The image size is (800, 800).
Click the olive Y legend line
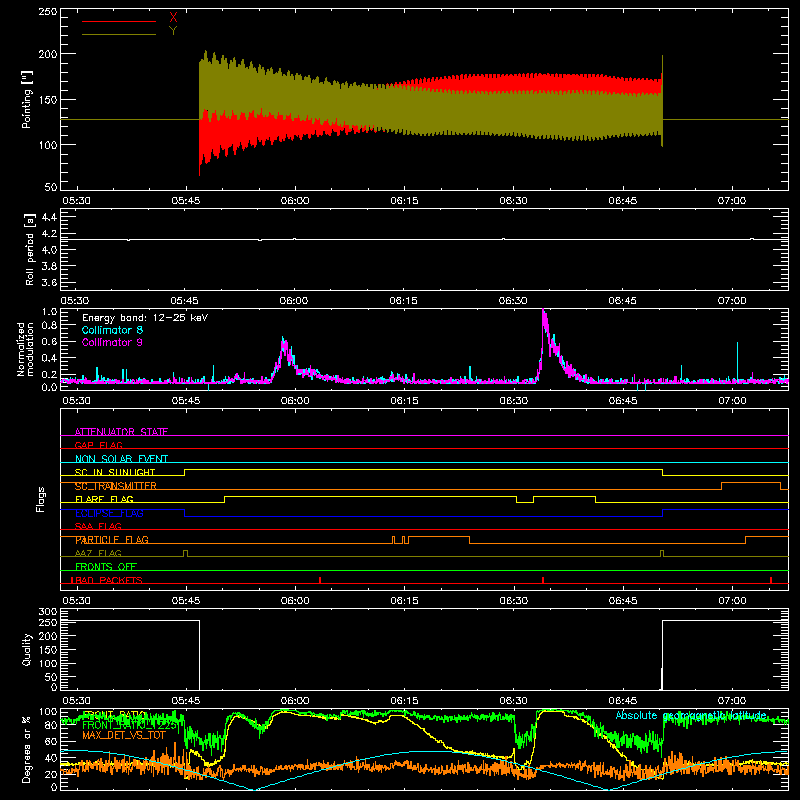pyautogui.click(x=119, y=34)
